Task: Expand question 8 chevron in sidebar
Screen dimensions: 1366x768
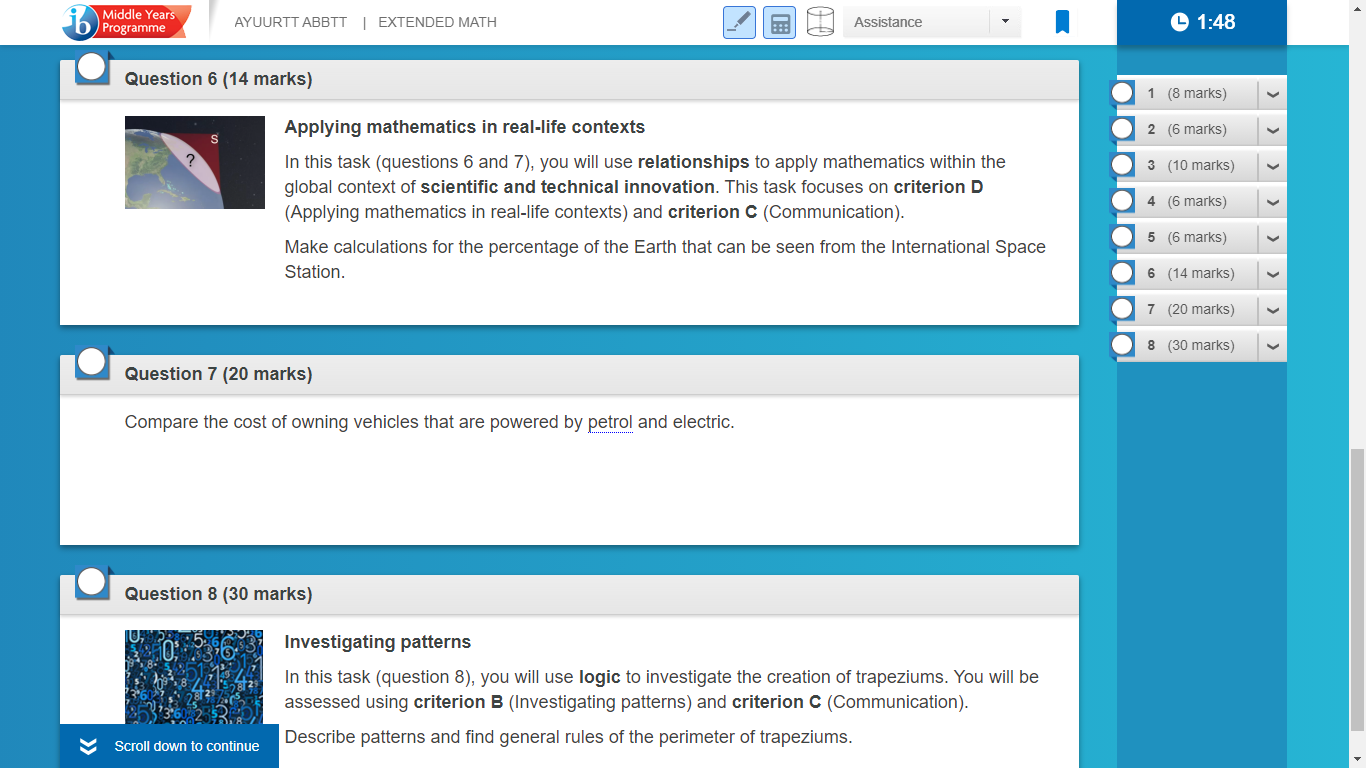Action: click(x=1272, y=345)
